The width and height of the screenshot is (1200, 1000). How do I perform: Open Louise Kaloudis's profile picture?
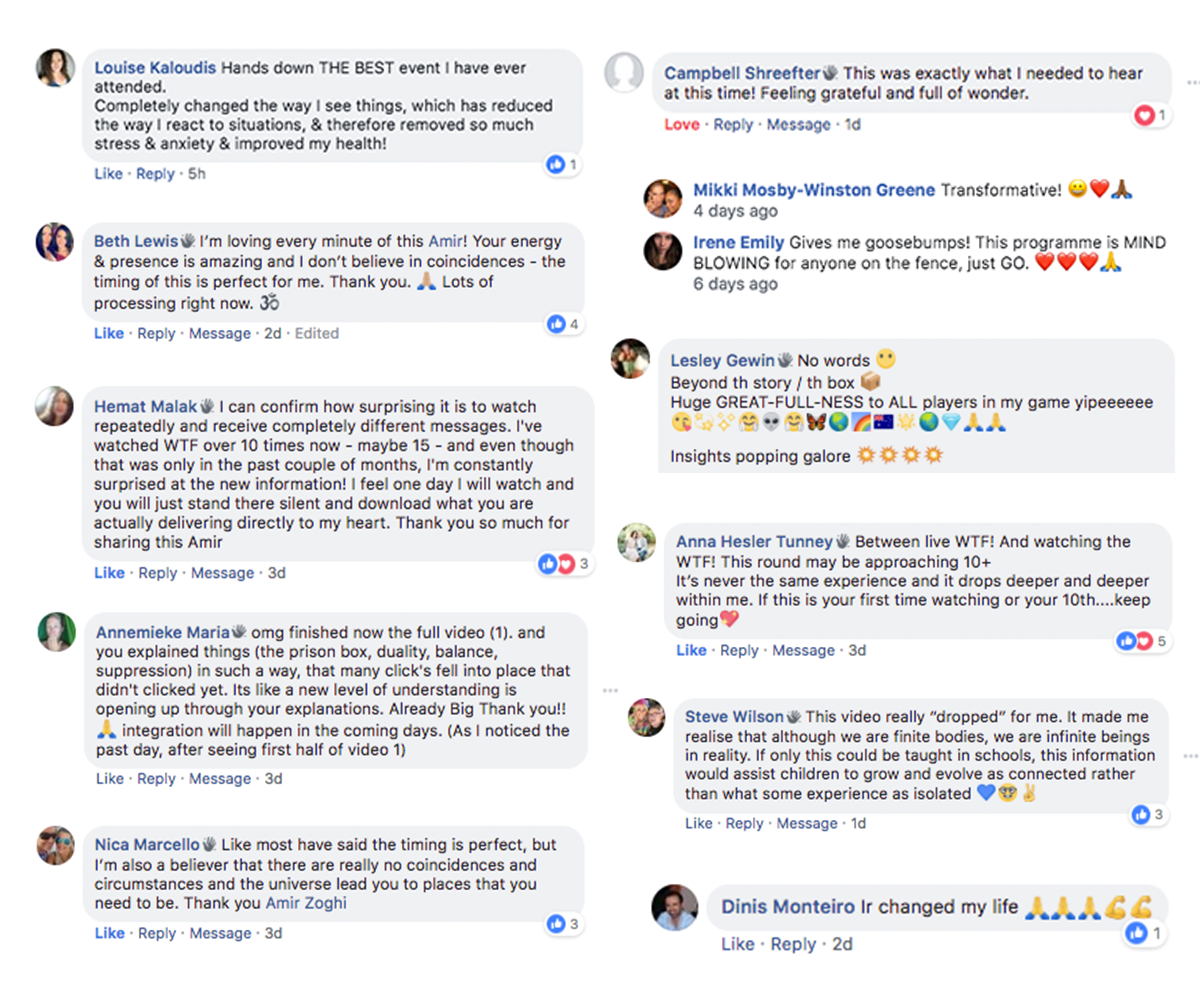[55, 68]
